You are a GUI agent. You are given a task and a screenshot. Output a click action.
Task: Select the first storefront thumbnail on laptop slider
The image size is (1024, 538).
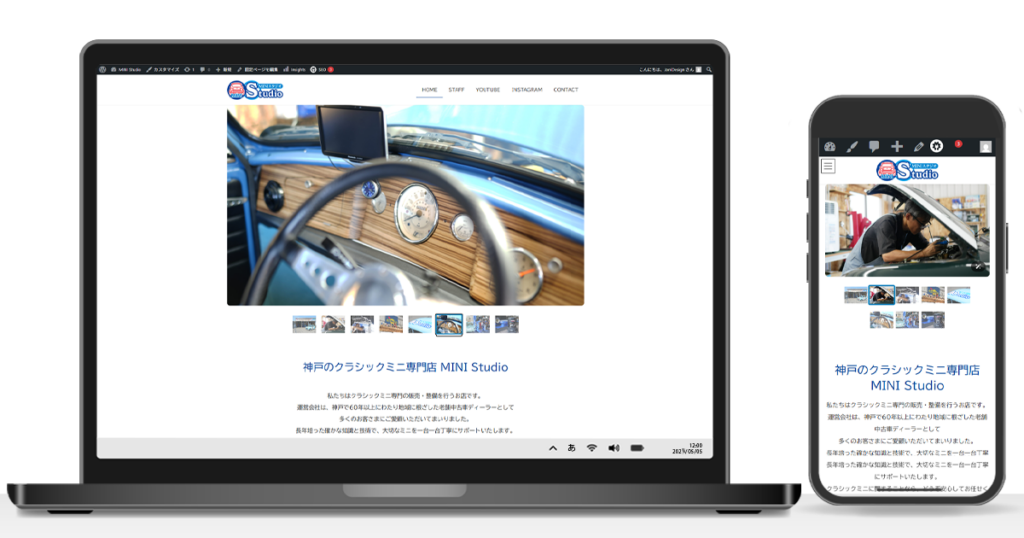[304, 324]
